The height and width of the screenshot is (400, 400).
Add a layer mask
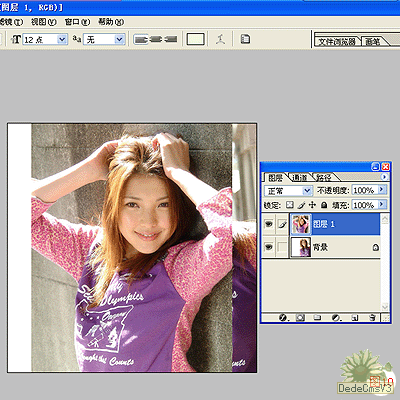tap(300, 317)
